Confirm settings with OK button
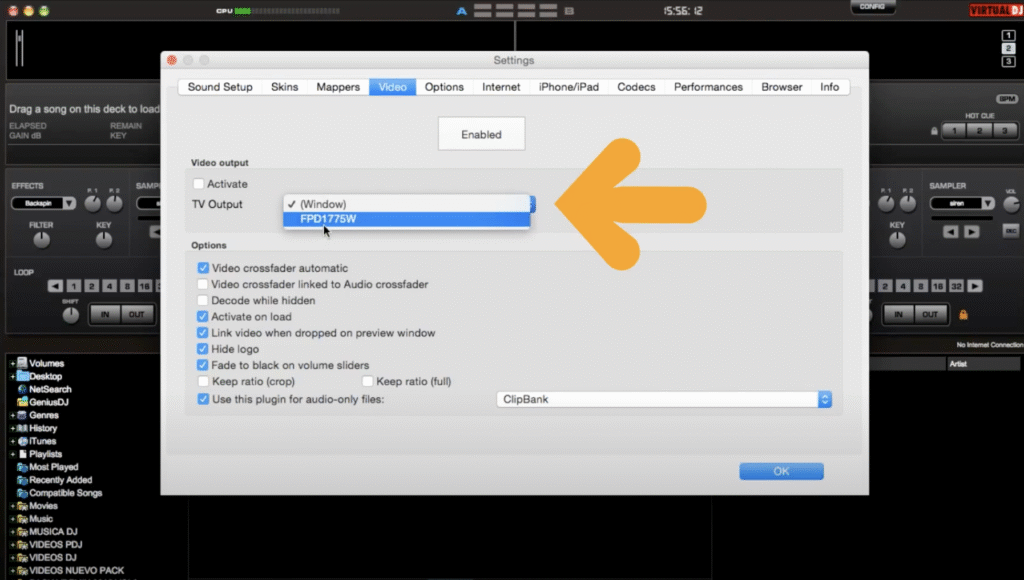1024x580 pixels. (781, 471)
